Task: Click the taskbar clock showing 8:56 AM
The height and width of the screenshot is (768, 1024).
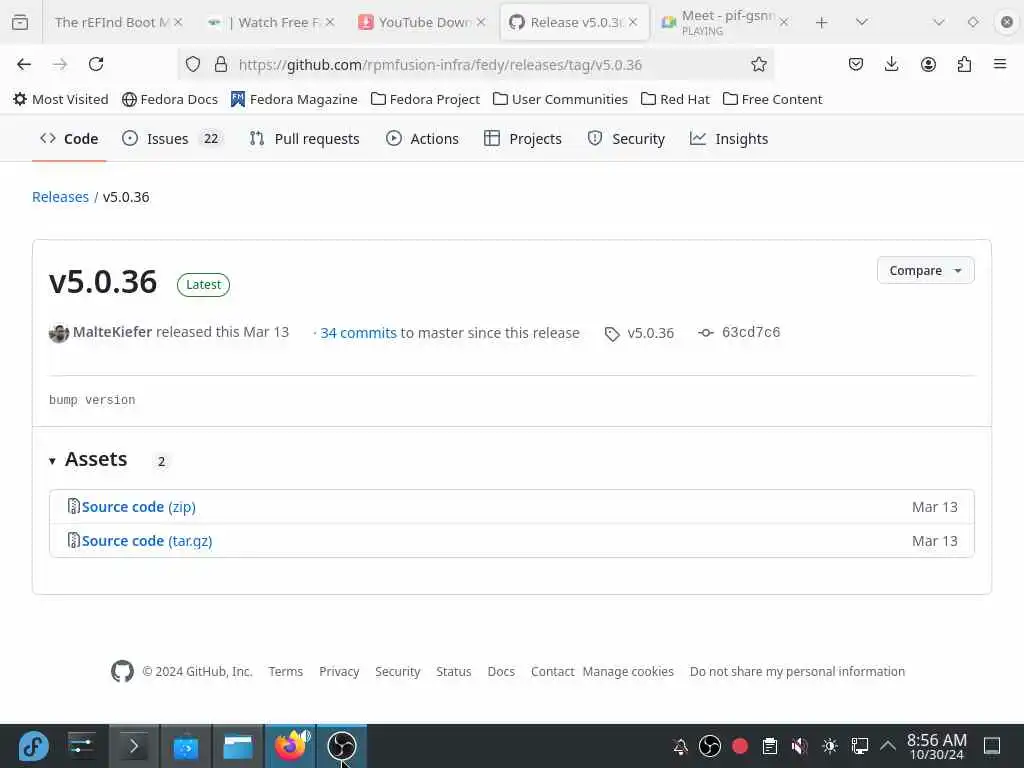Action: coord(936,746)
